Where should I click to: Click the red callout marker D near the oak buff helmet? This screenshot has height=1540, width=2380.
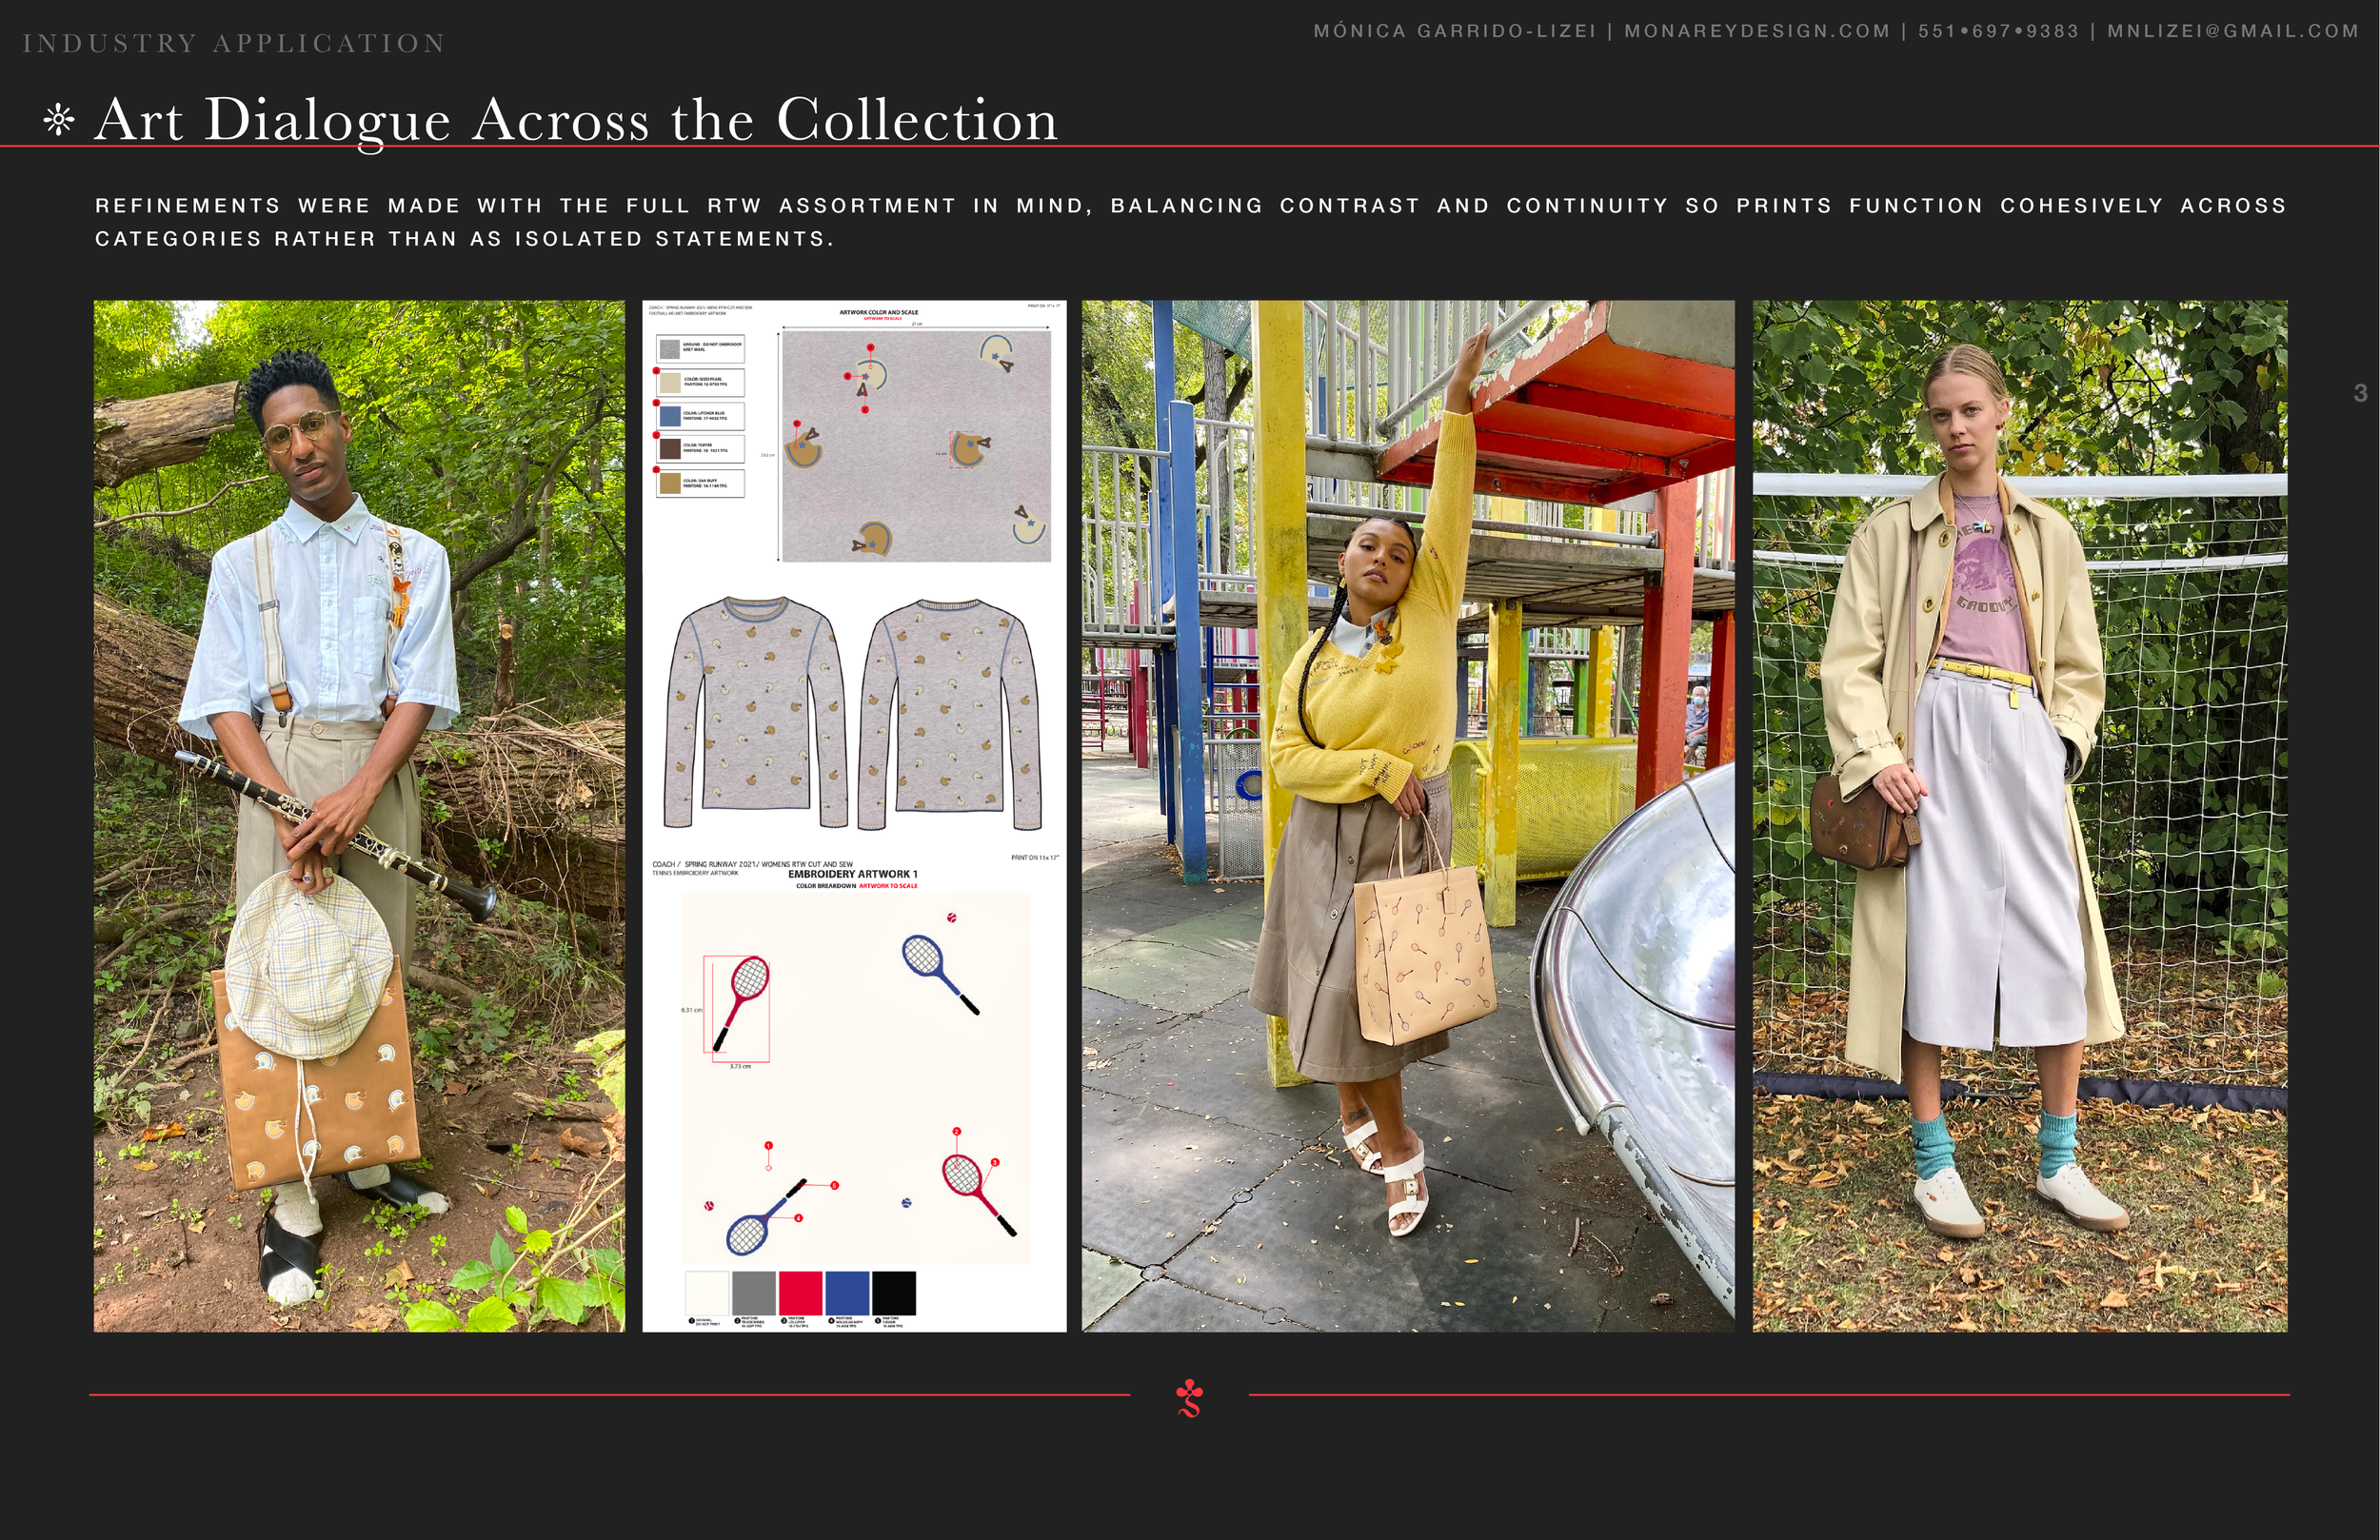(x=796, y=424)
